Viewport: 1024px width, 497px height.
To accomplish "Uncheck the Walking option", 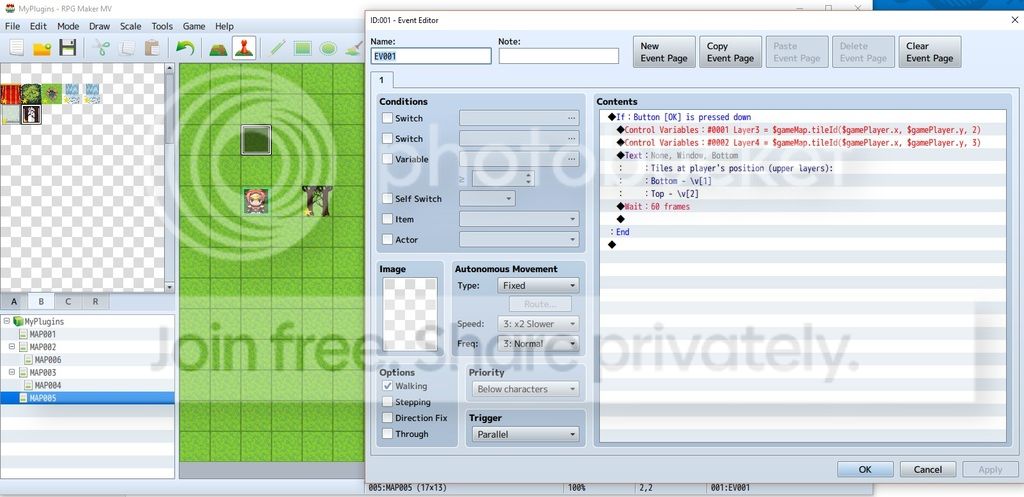I will click(x=387, y=386).
